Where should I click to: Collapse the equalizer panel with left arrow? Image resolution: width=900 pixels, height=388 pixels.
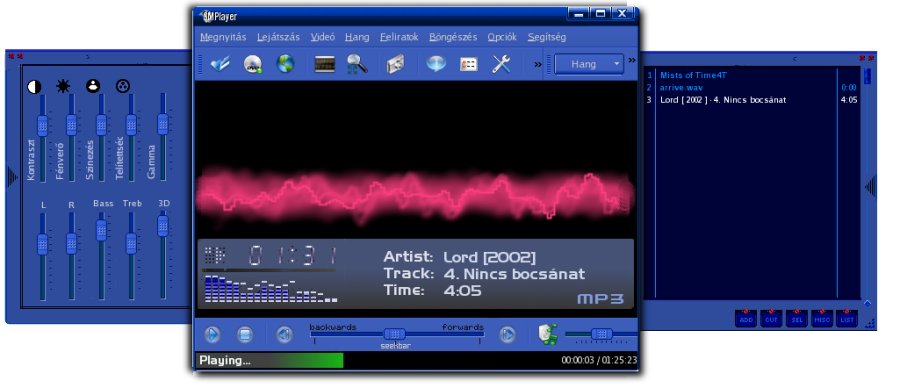(12, 177)
